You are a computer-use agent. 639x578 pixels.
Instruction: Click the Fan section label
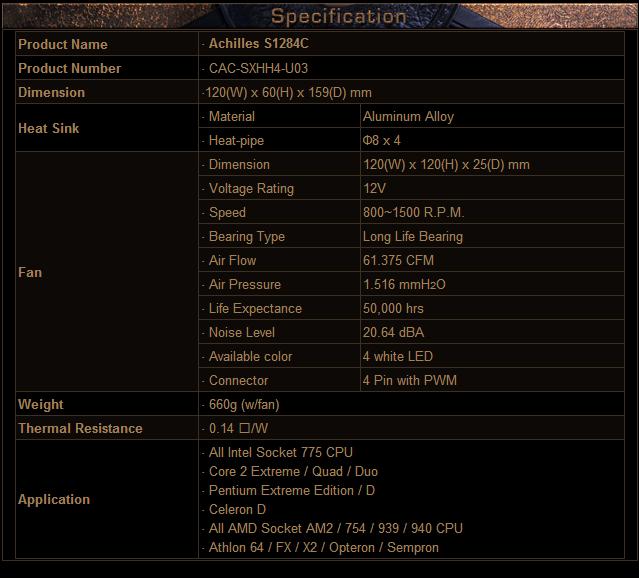coord(30,272)
